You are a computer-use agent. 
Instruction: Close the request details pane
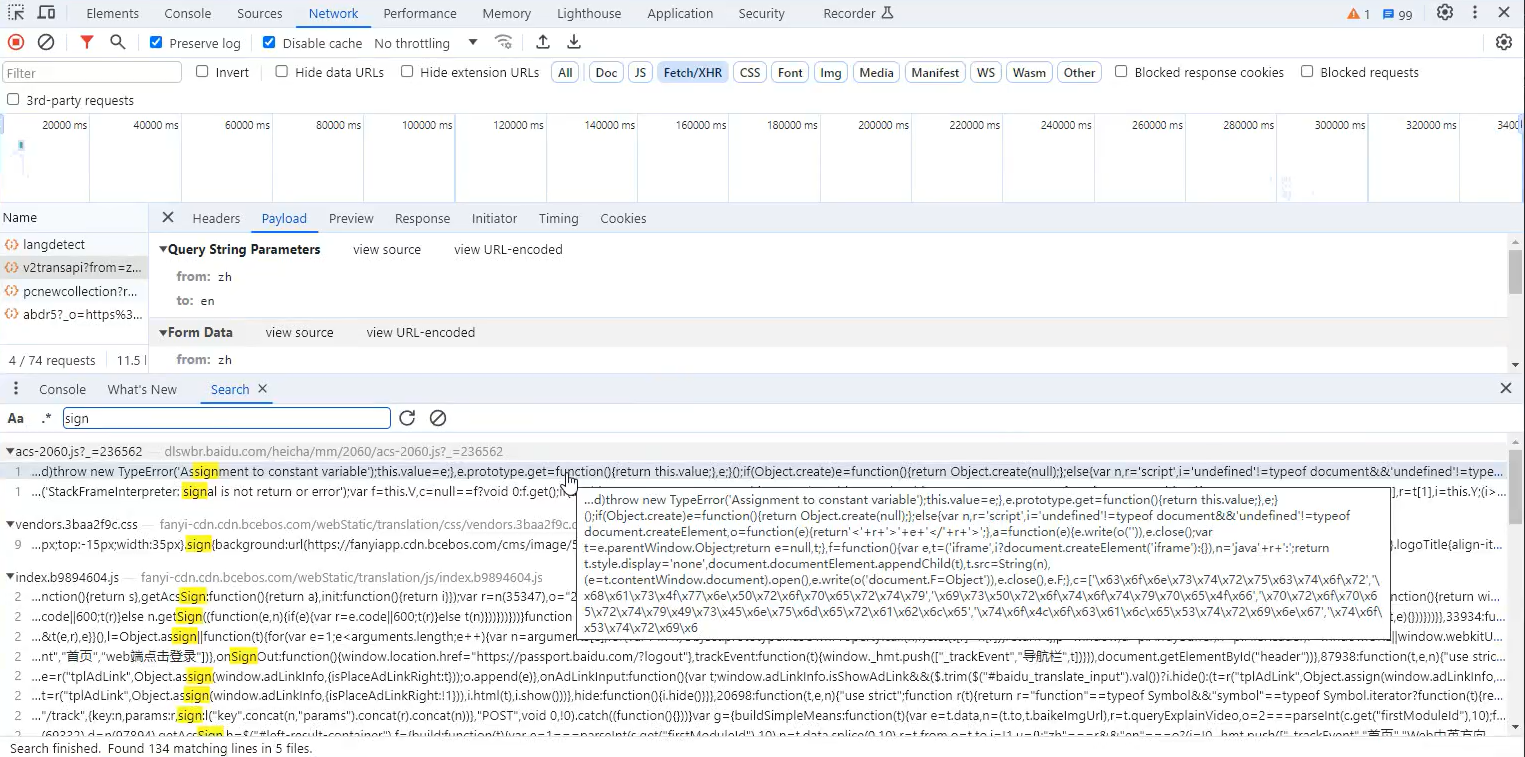168,218
